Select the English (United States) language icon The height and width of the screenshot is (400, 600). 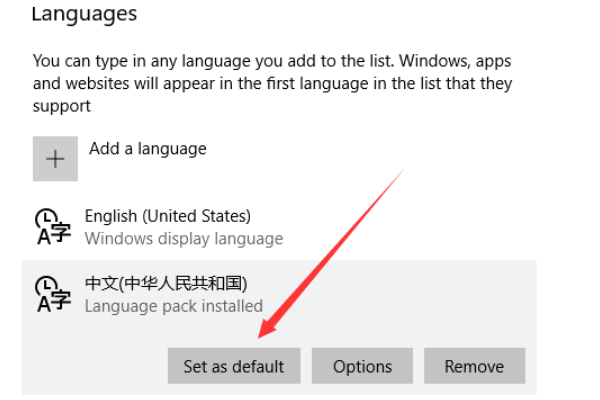[x=53, y=226]
